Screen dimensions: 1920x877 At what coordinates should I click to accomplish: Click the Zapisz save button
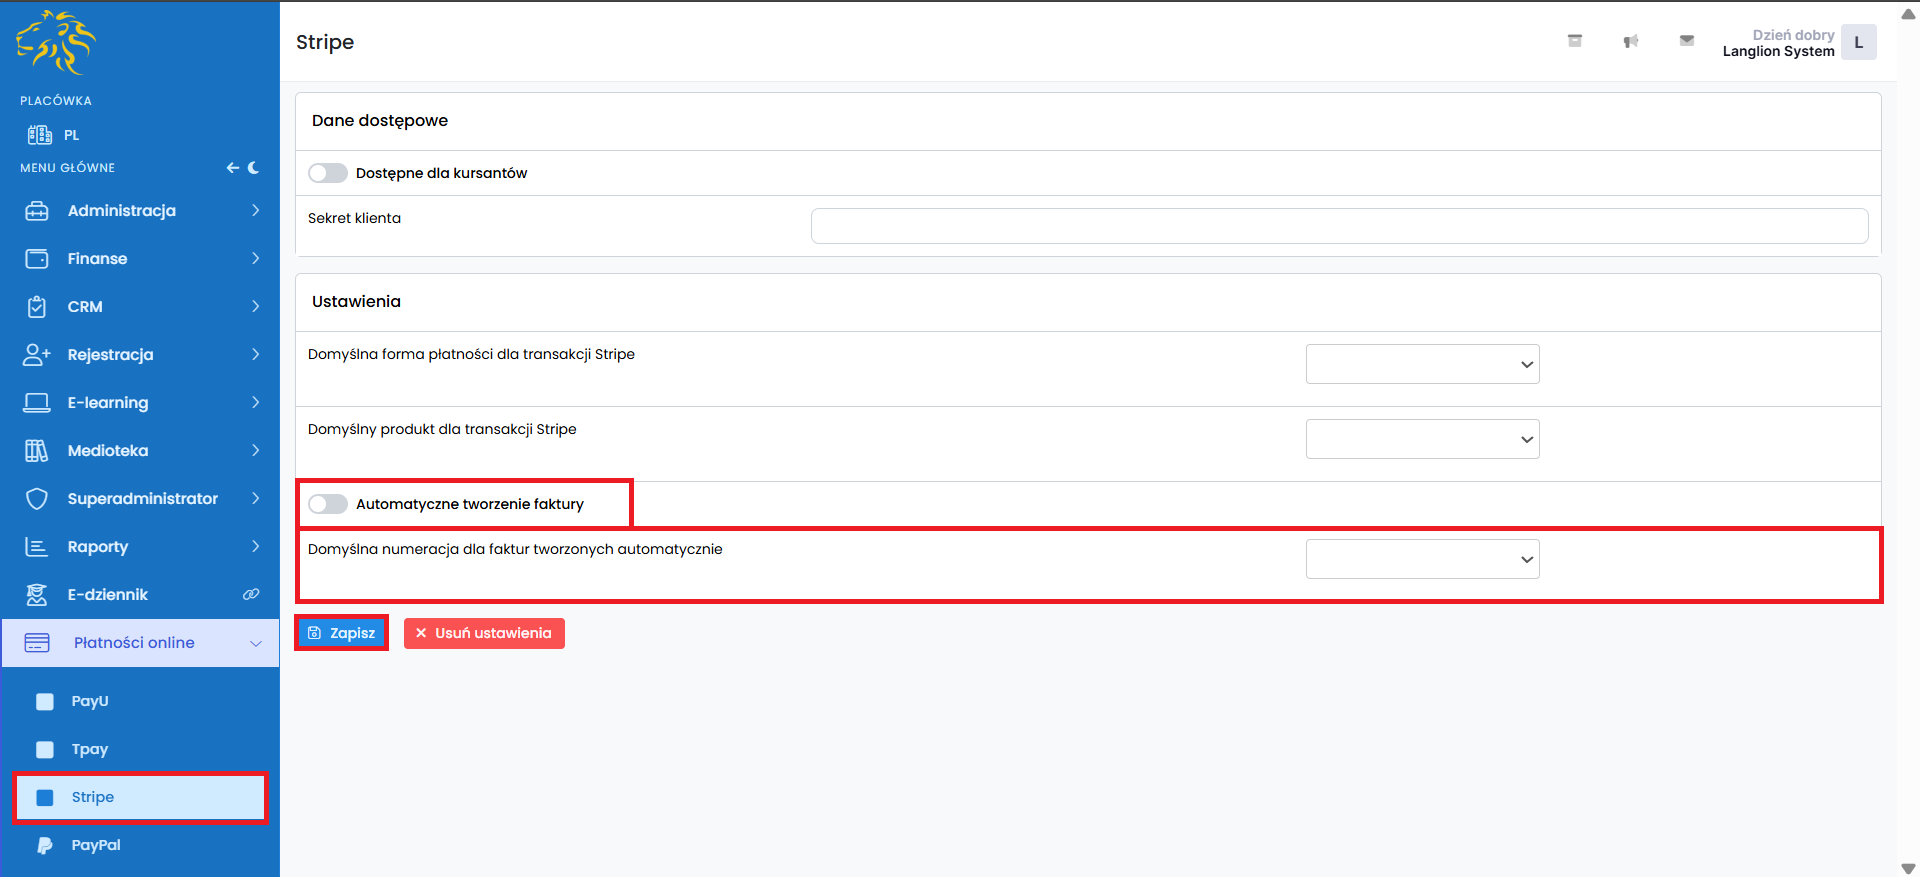click(342, 633)
